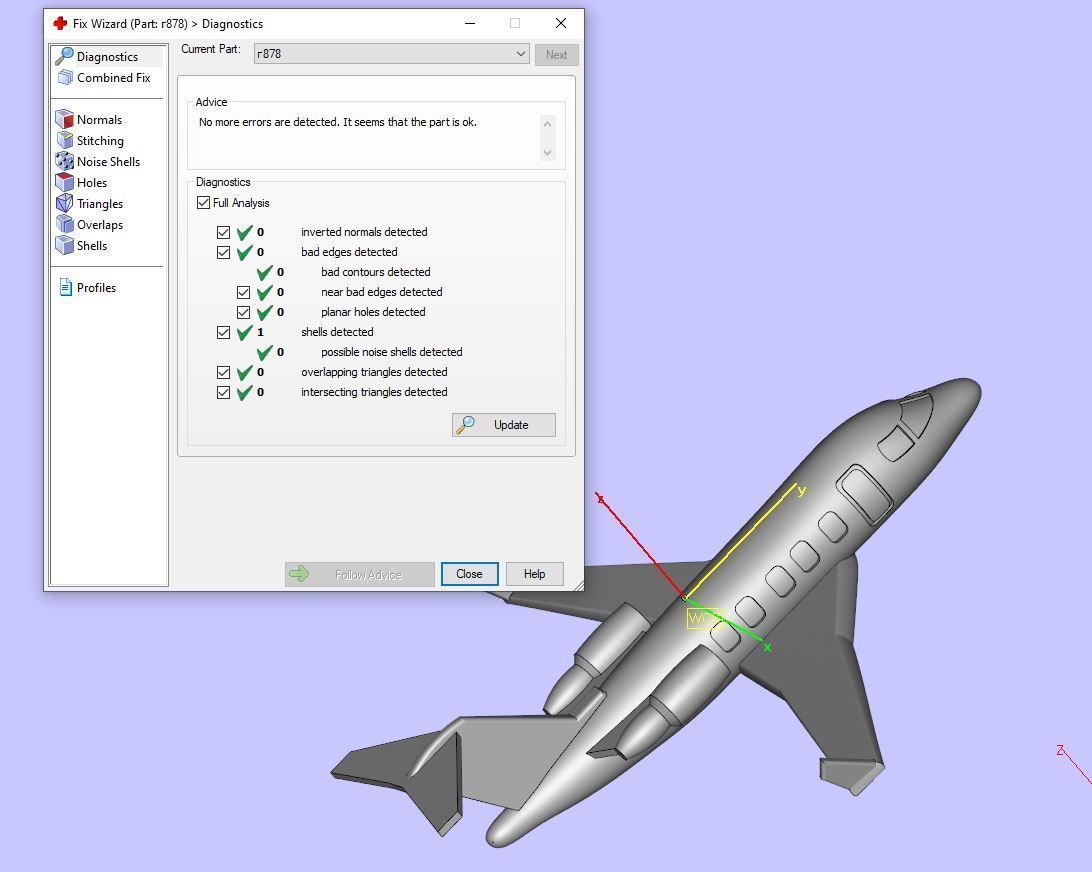Toggle near bad edges detected checkbox

pyautogui.click(x=243, y=293)
